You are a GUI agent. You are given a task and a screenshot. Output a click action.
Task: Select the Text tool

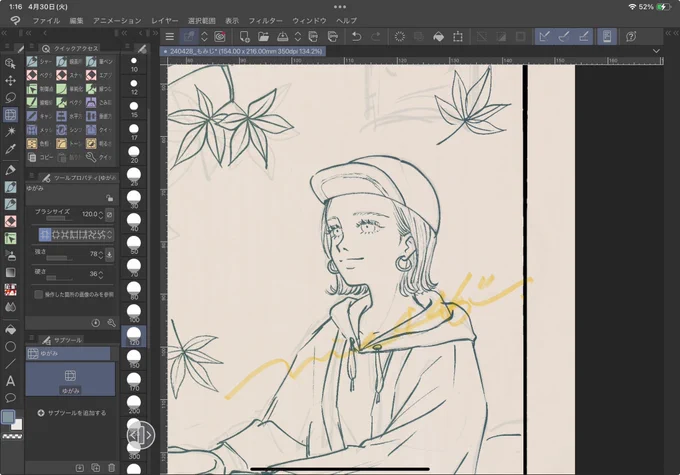10,381
